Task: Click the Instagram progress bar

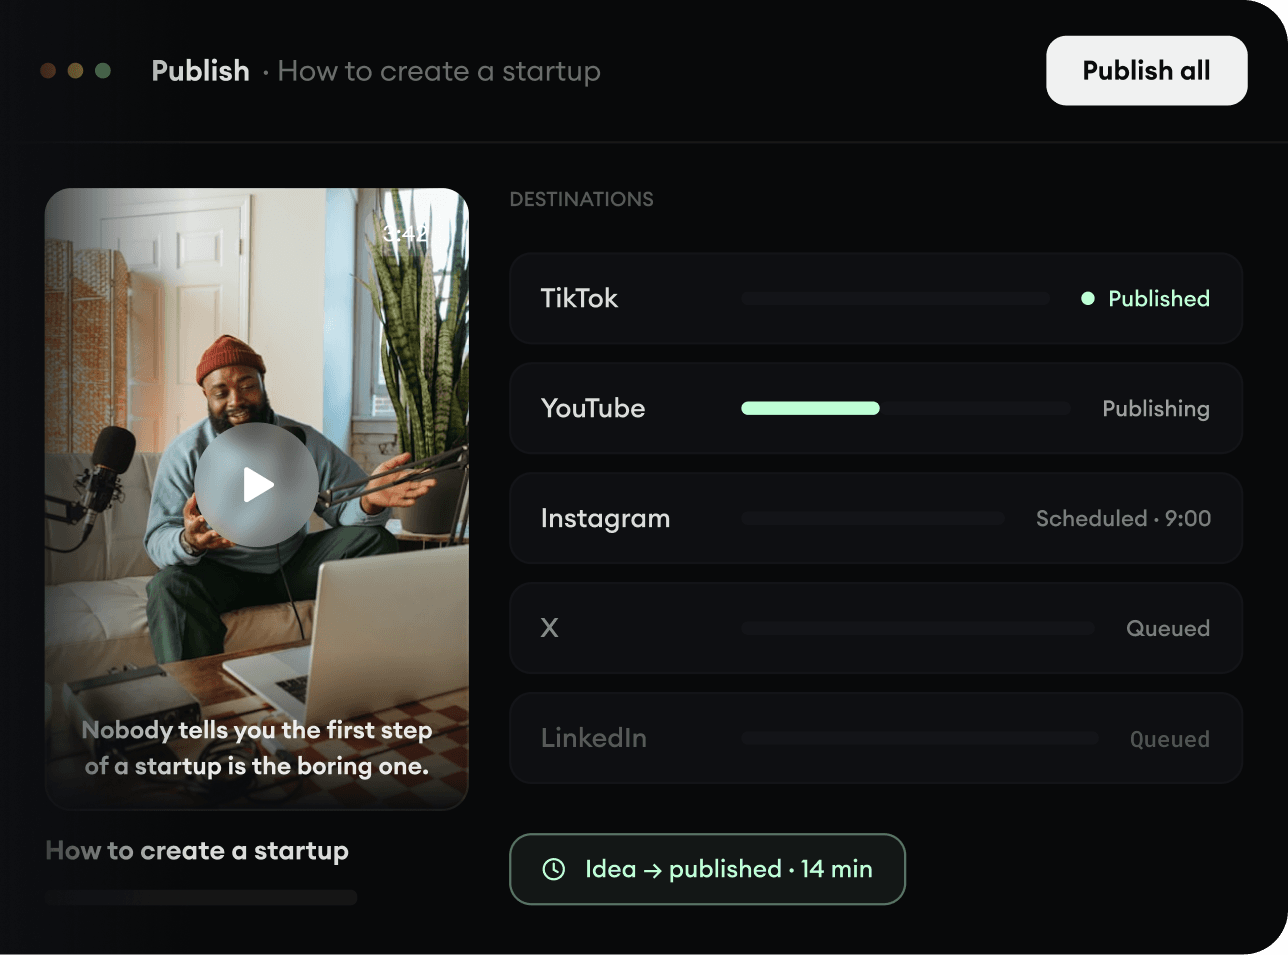Action: [x=873, y=518]
